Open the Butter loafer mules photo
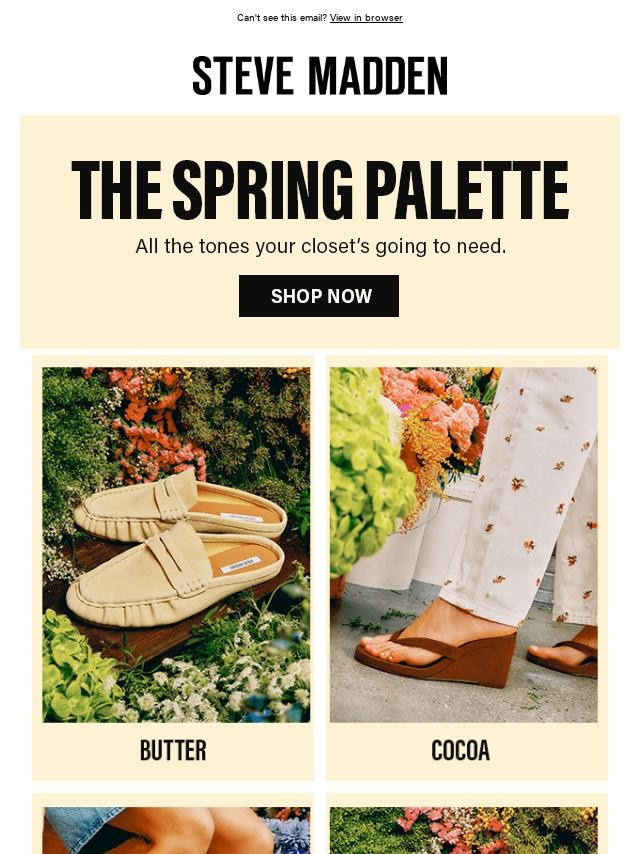640x854 pixels. pos(176,545)
